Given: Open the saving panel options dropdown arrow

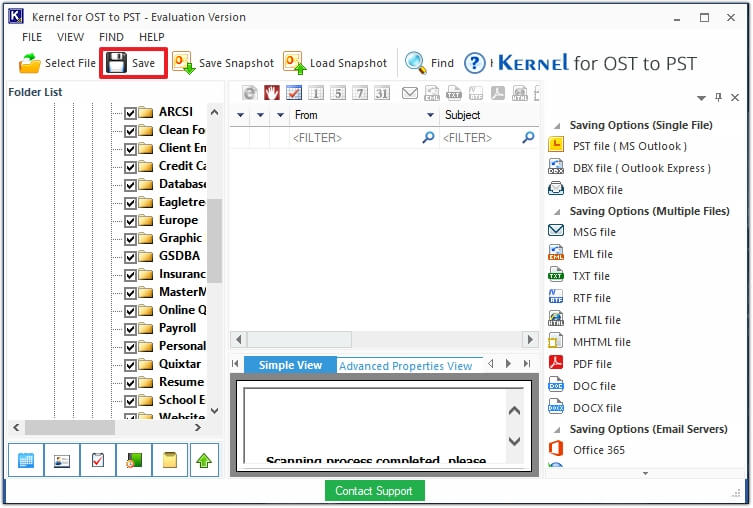Looking at the screenshot, I should pos(701,98).
